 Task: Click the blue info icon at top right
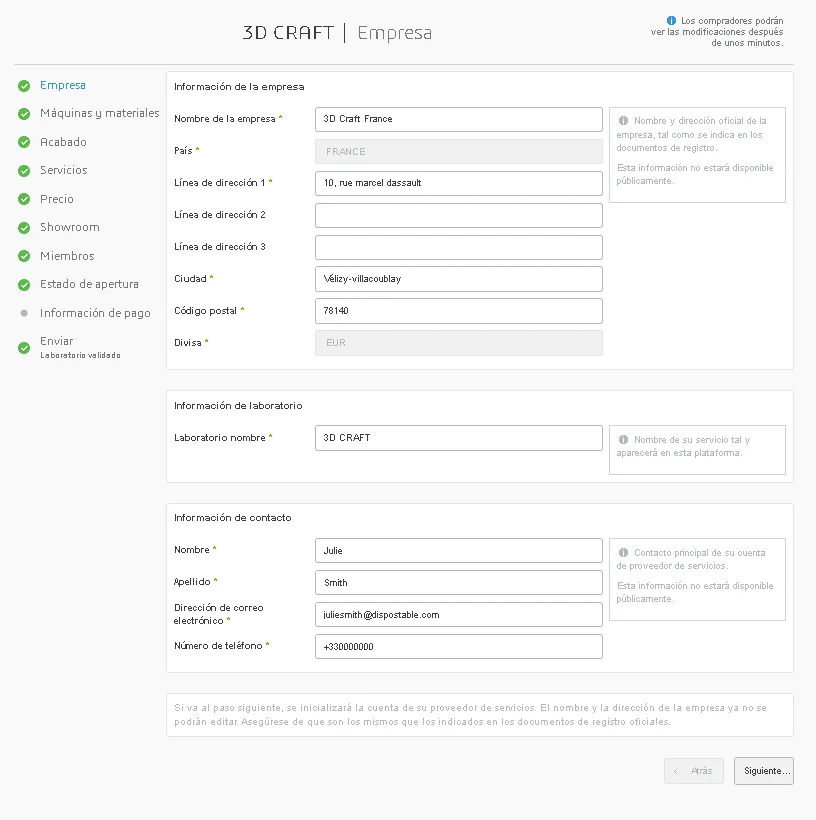click(672, 20)
